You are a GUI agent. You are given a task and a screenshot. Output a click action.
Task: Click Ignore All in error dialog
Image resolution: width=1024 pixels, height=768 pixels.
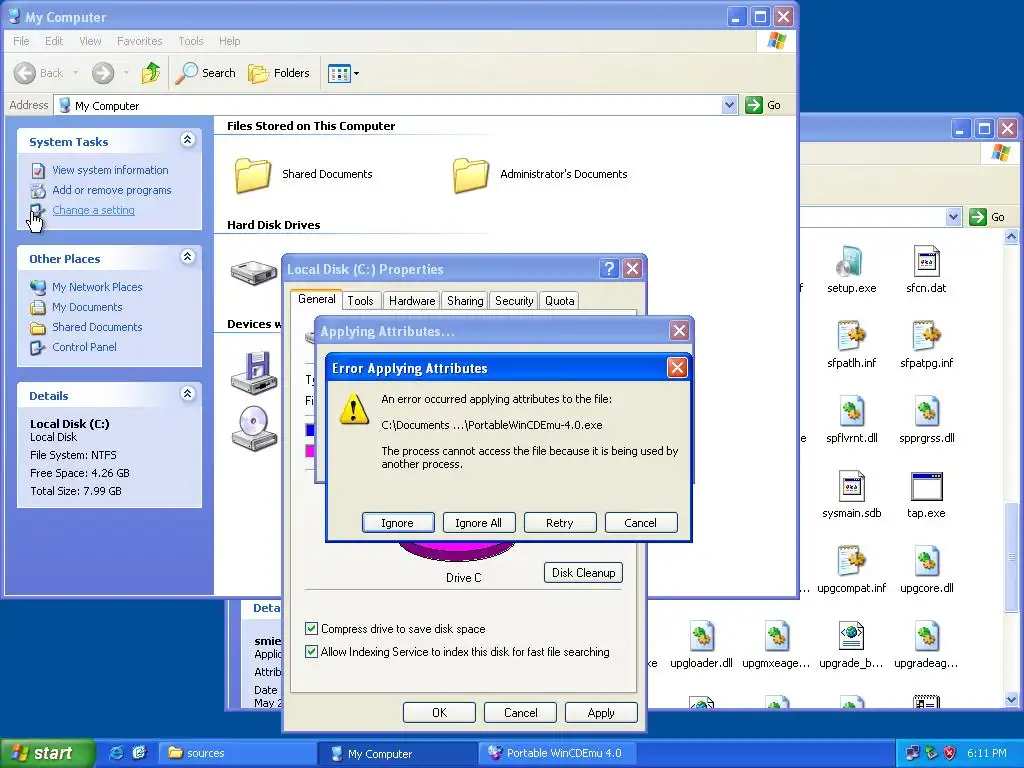point(479,522)
